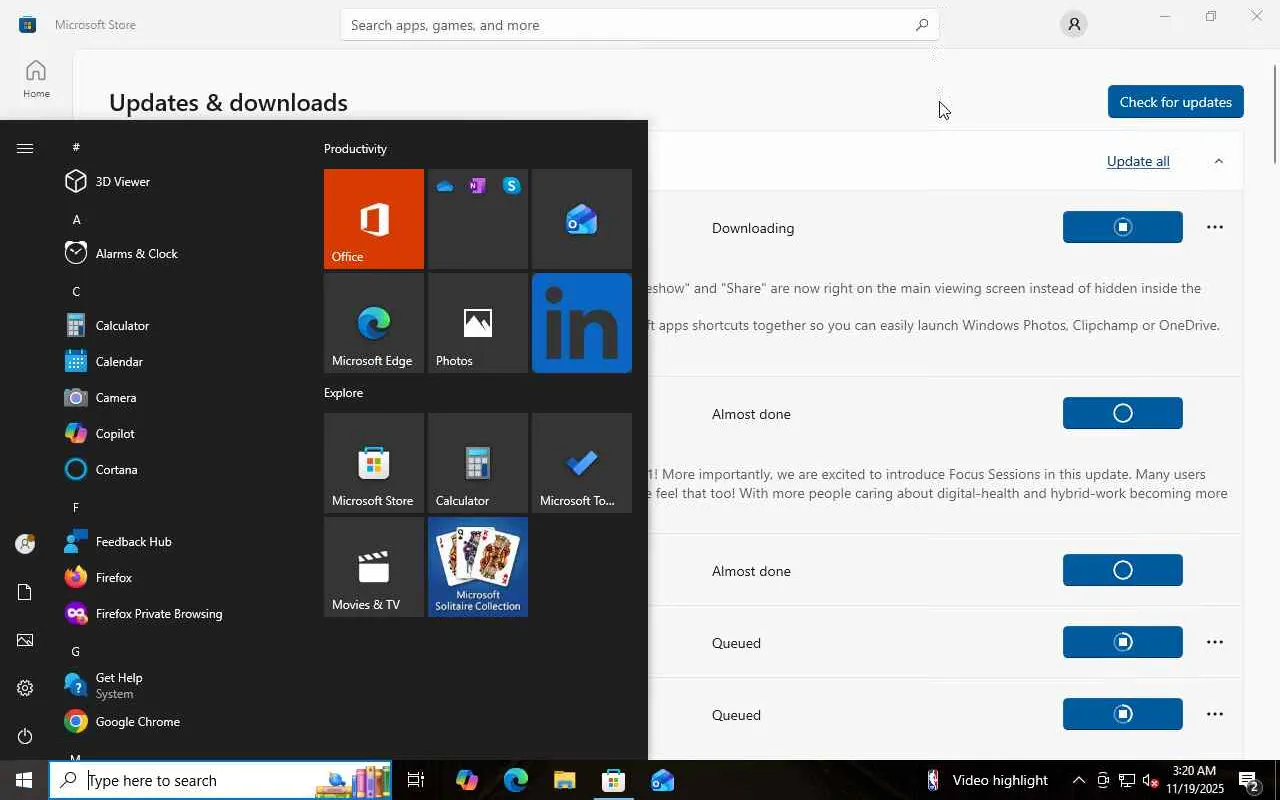This screenshot has height=800, width=1280.
Task: Open File Explorer from the taskbar
Action: tap(565, 780)
